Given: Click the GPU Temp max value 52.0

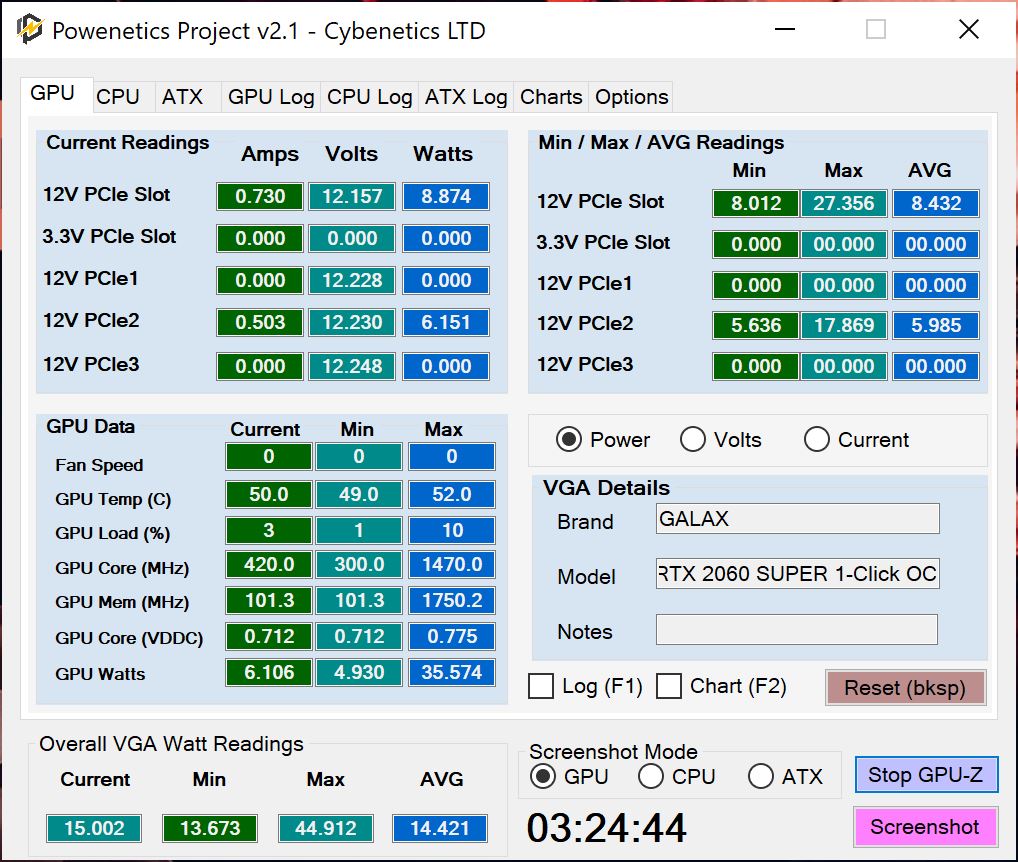Looking at the screenshot, I should pyautogui.click(x=452, y=494).
